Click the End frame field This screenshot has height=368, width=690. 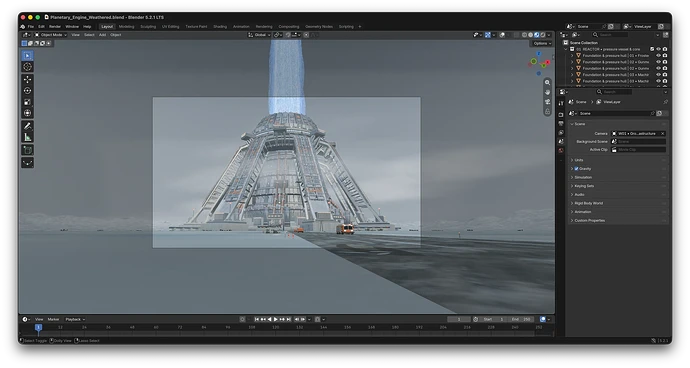click(522, 319)
